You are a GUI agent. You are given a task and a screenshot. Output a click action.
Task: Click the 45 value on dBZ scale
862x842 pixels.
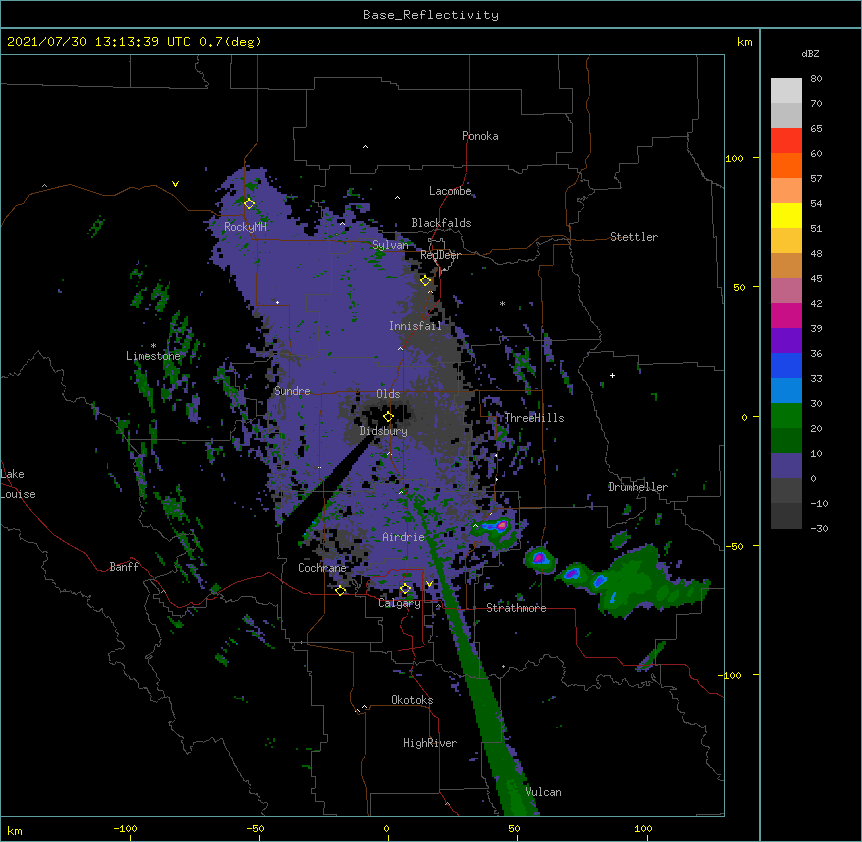coord(816,279)
